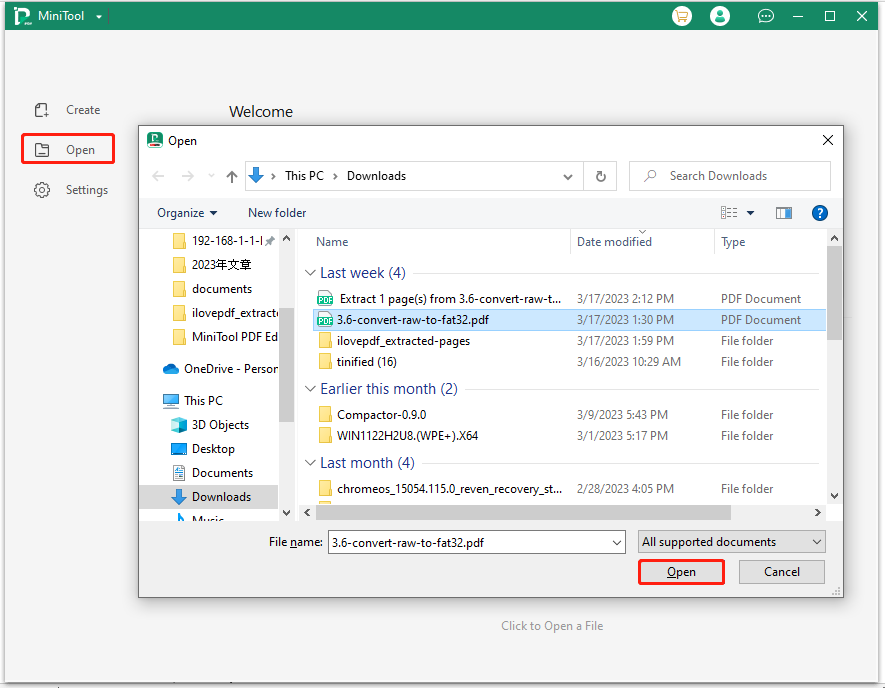This screenshot has width=885, height=688.
Task: Cancel the Open dialog
Action: point(781,571)
